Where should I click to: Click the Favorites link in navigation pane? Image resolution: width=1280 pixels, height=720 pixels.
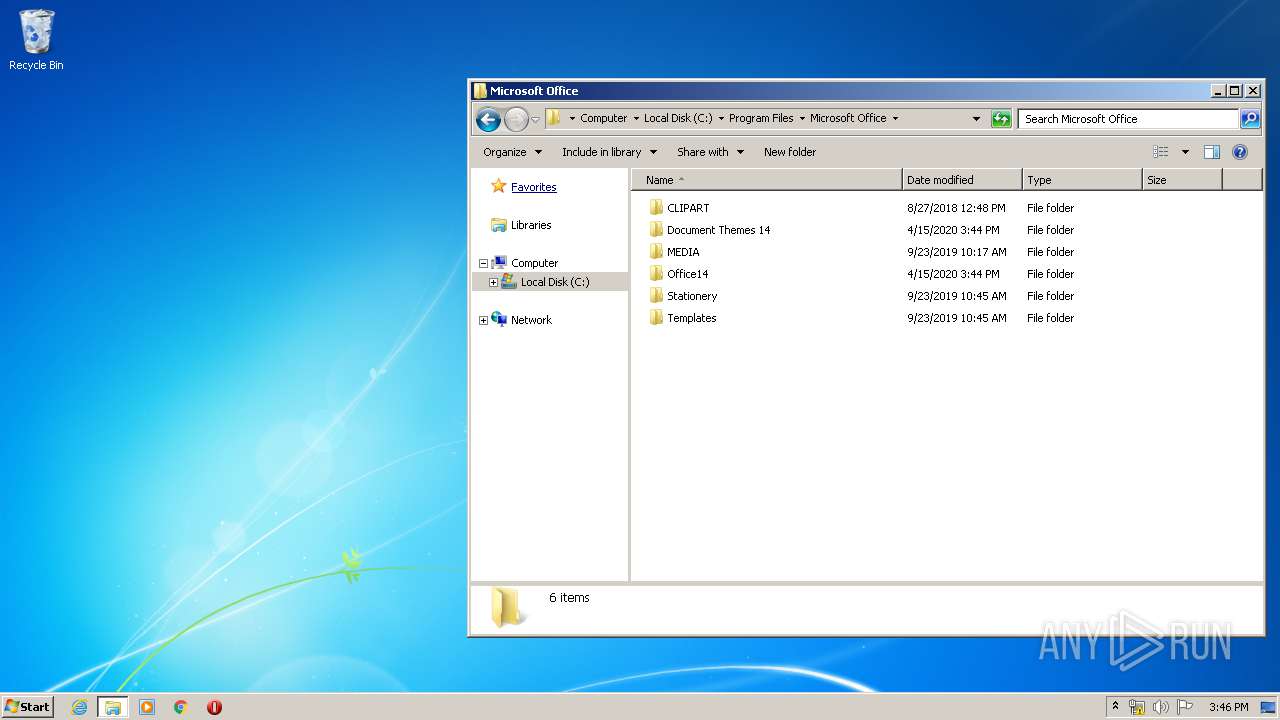pos(534,187)
